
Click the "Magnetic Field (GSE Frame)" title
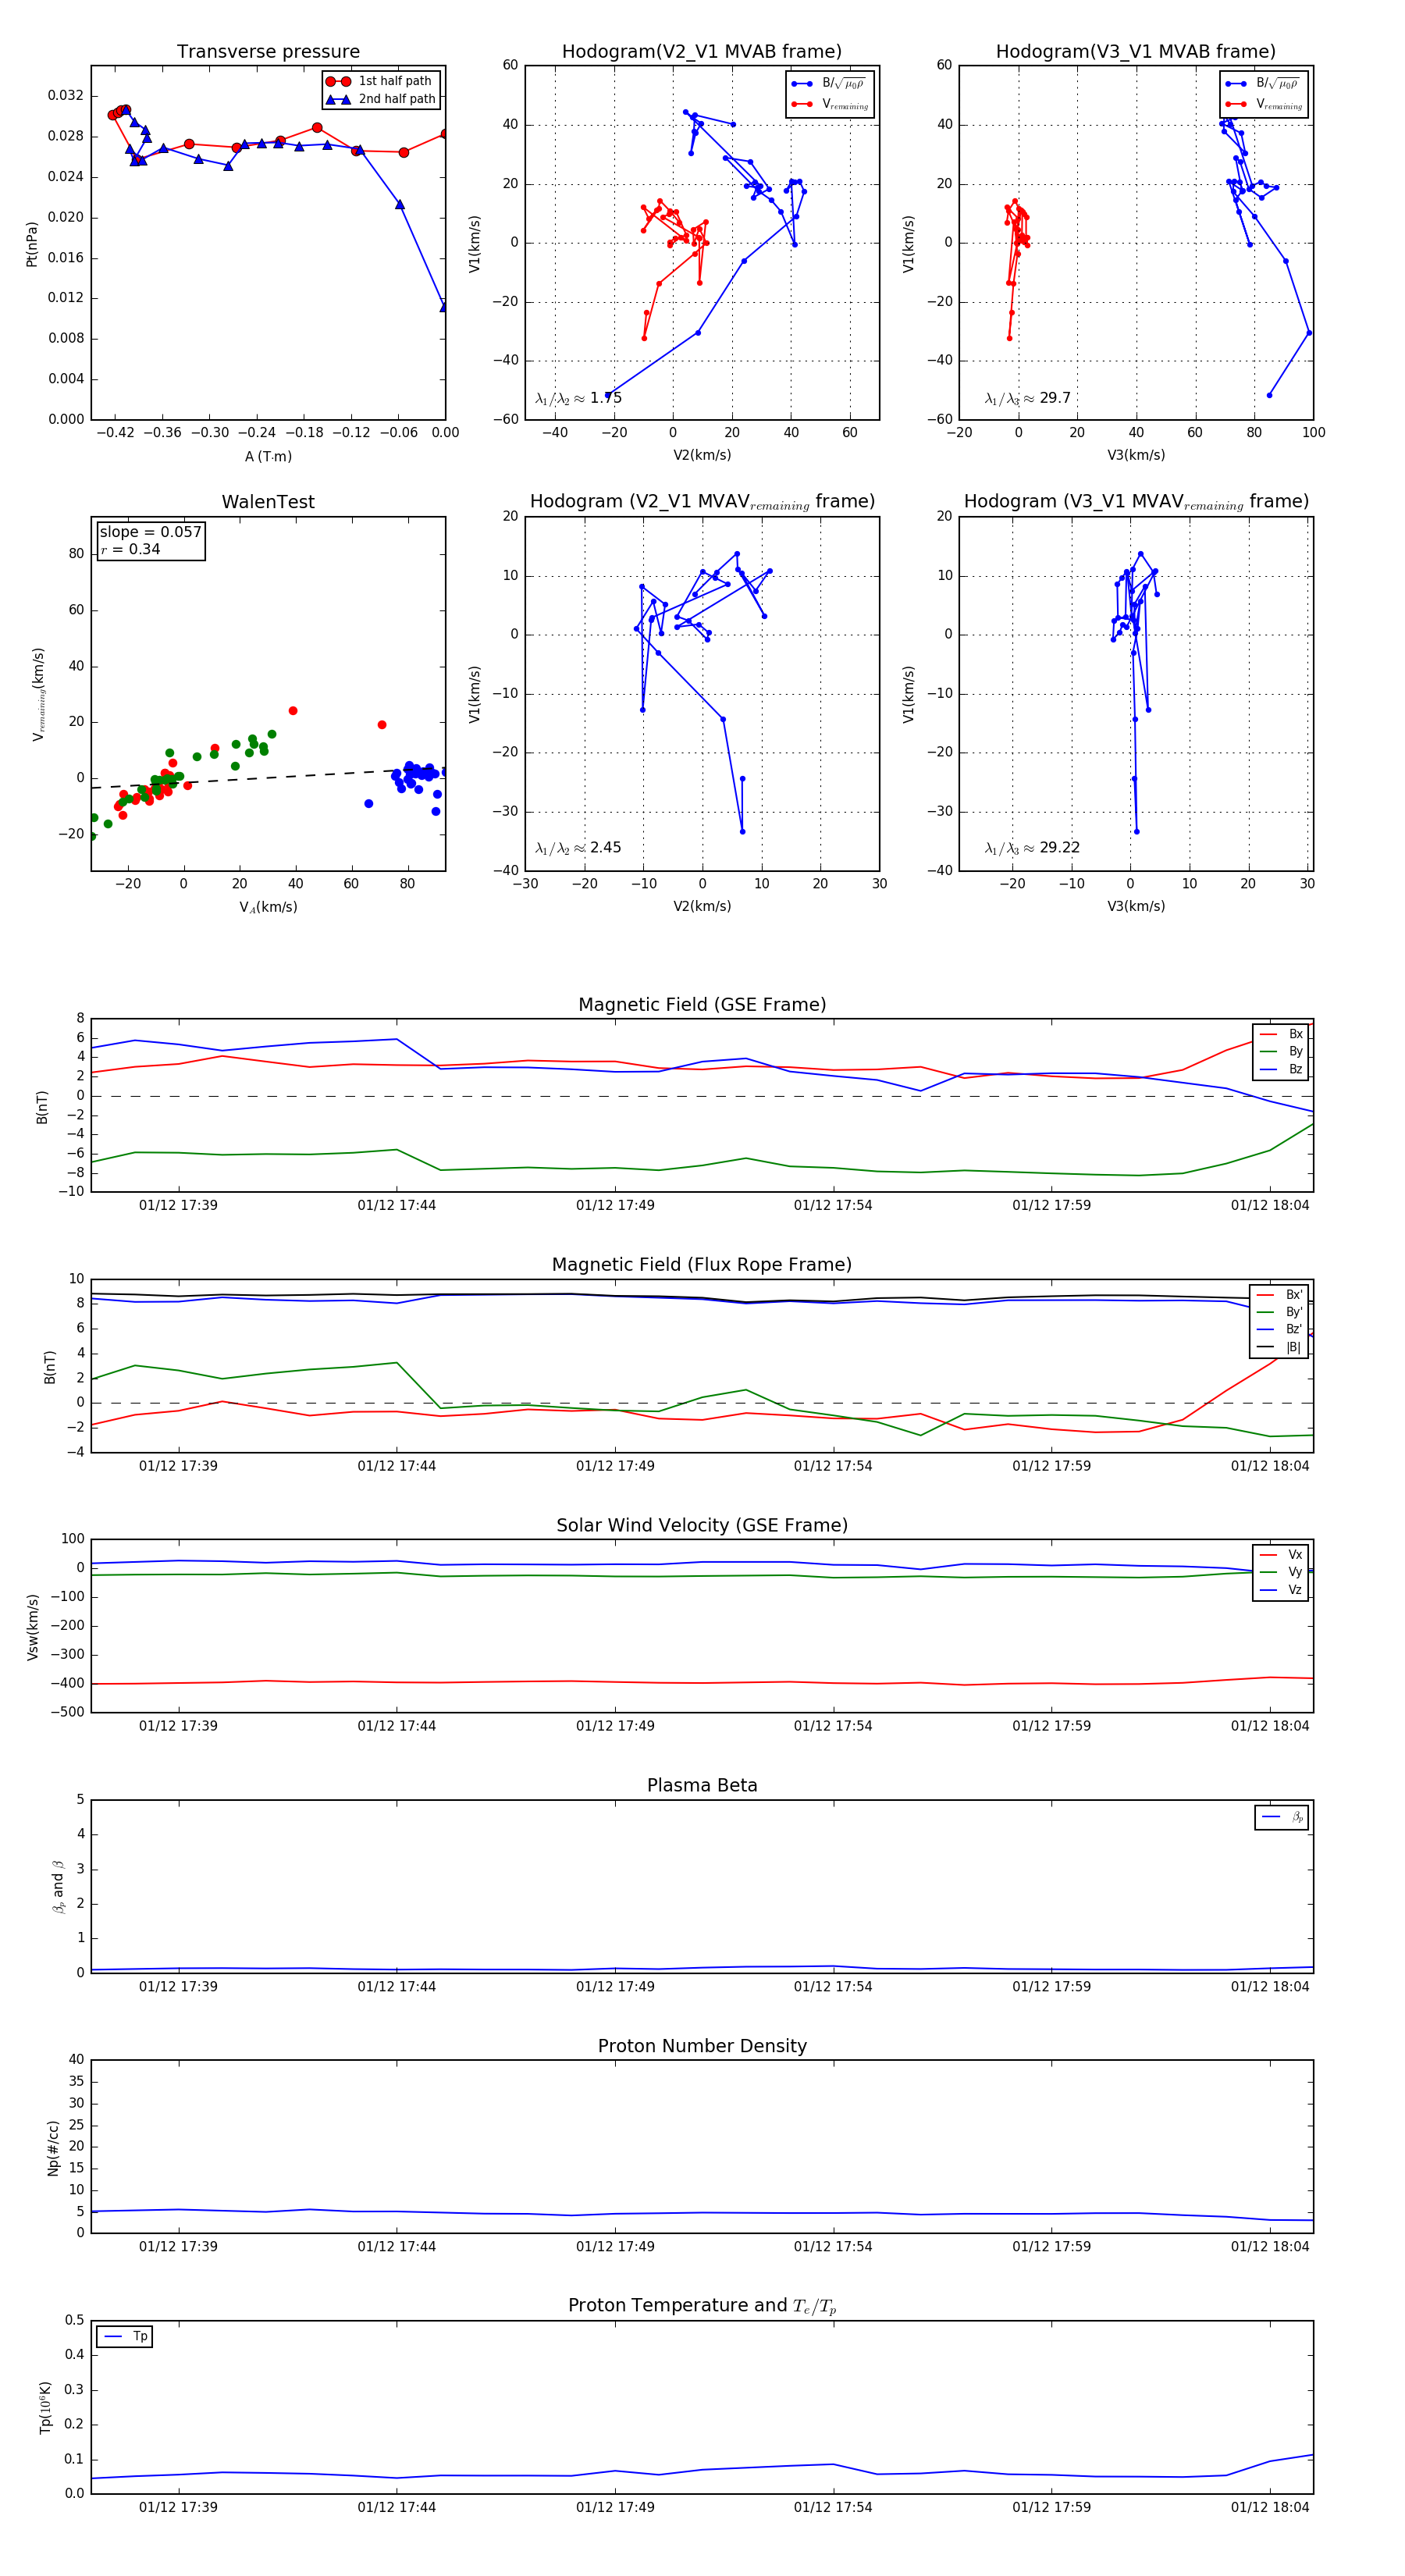click(702, 1005)
